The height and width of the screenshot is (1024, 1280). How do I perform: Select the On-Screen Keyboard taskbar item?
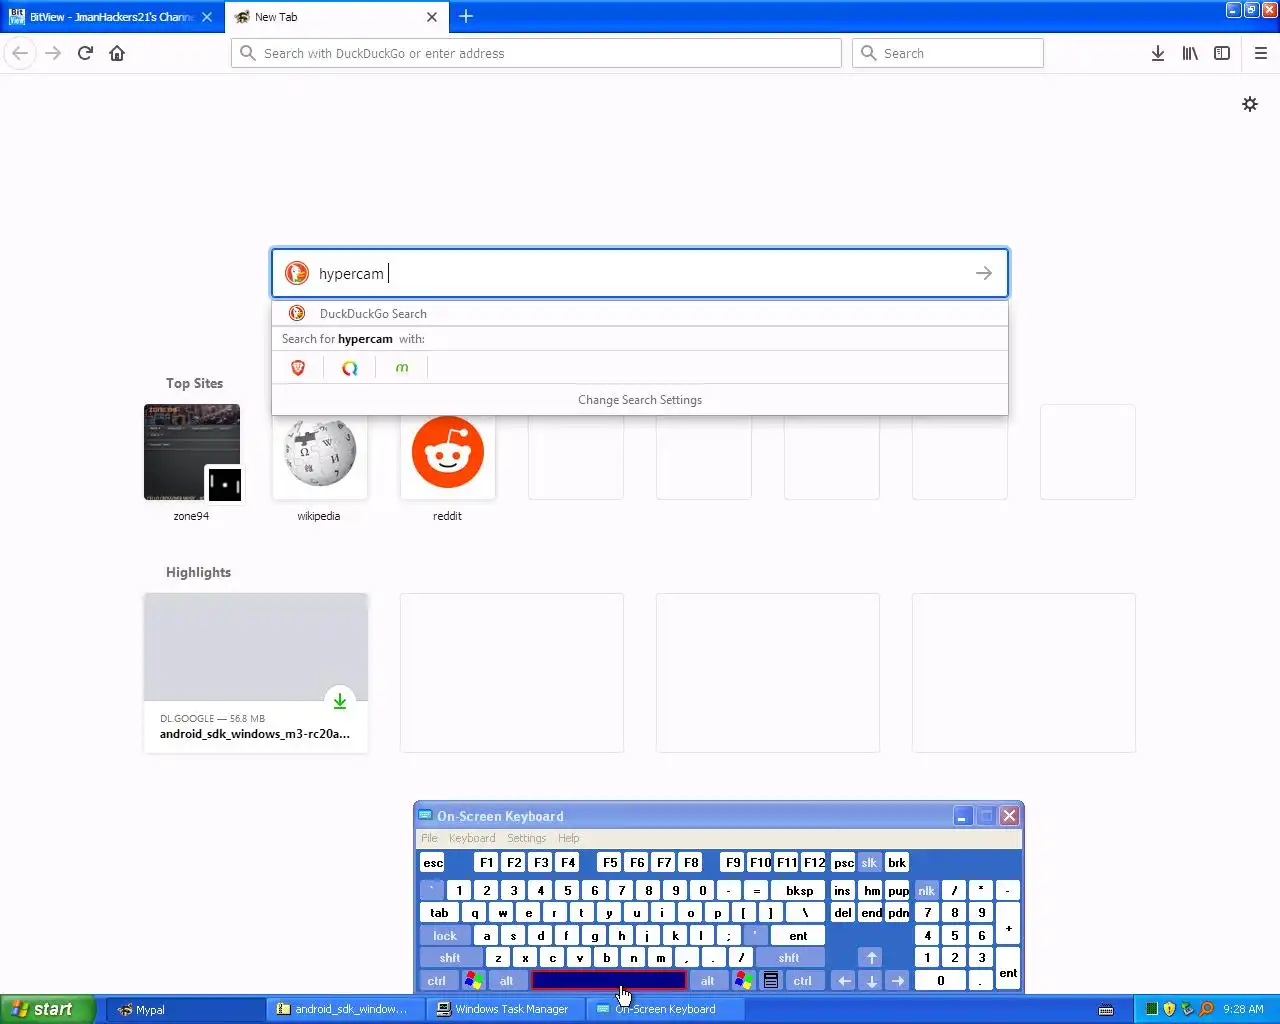[666, 1010]
